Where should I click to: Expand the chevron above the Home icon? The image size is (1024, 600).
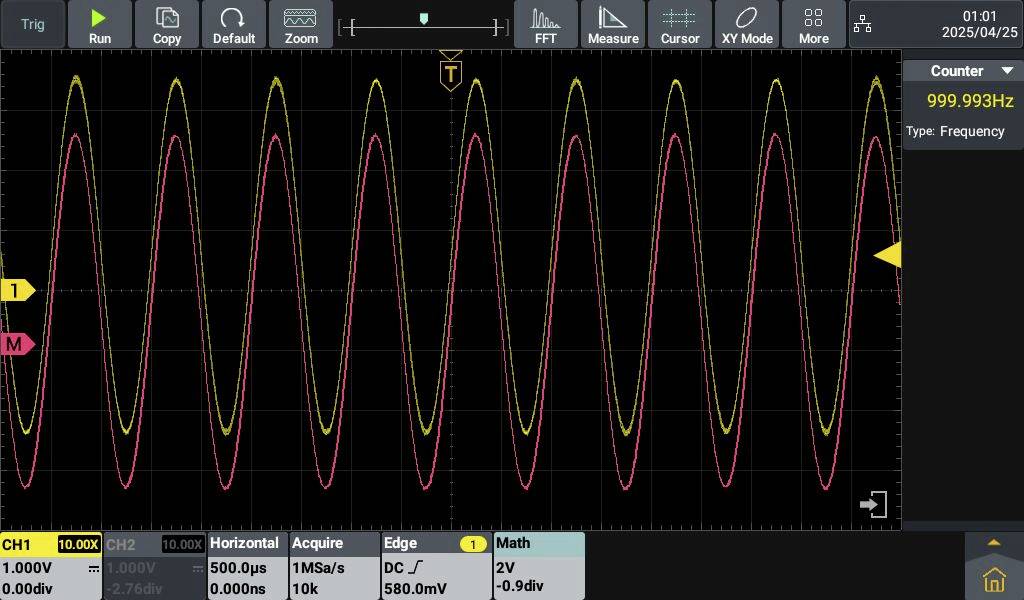992,543
